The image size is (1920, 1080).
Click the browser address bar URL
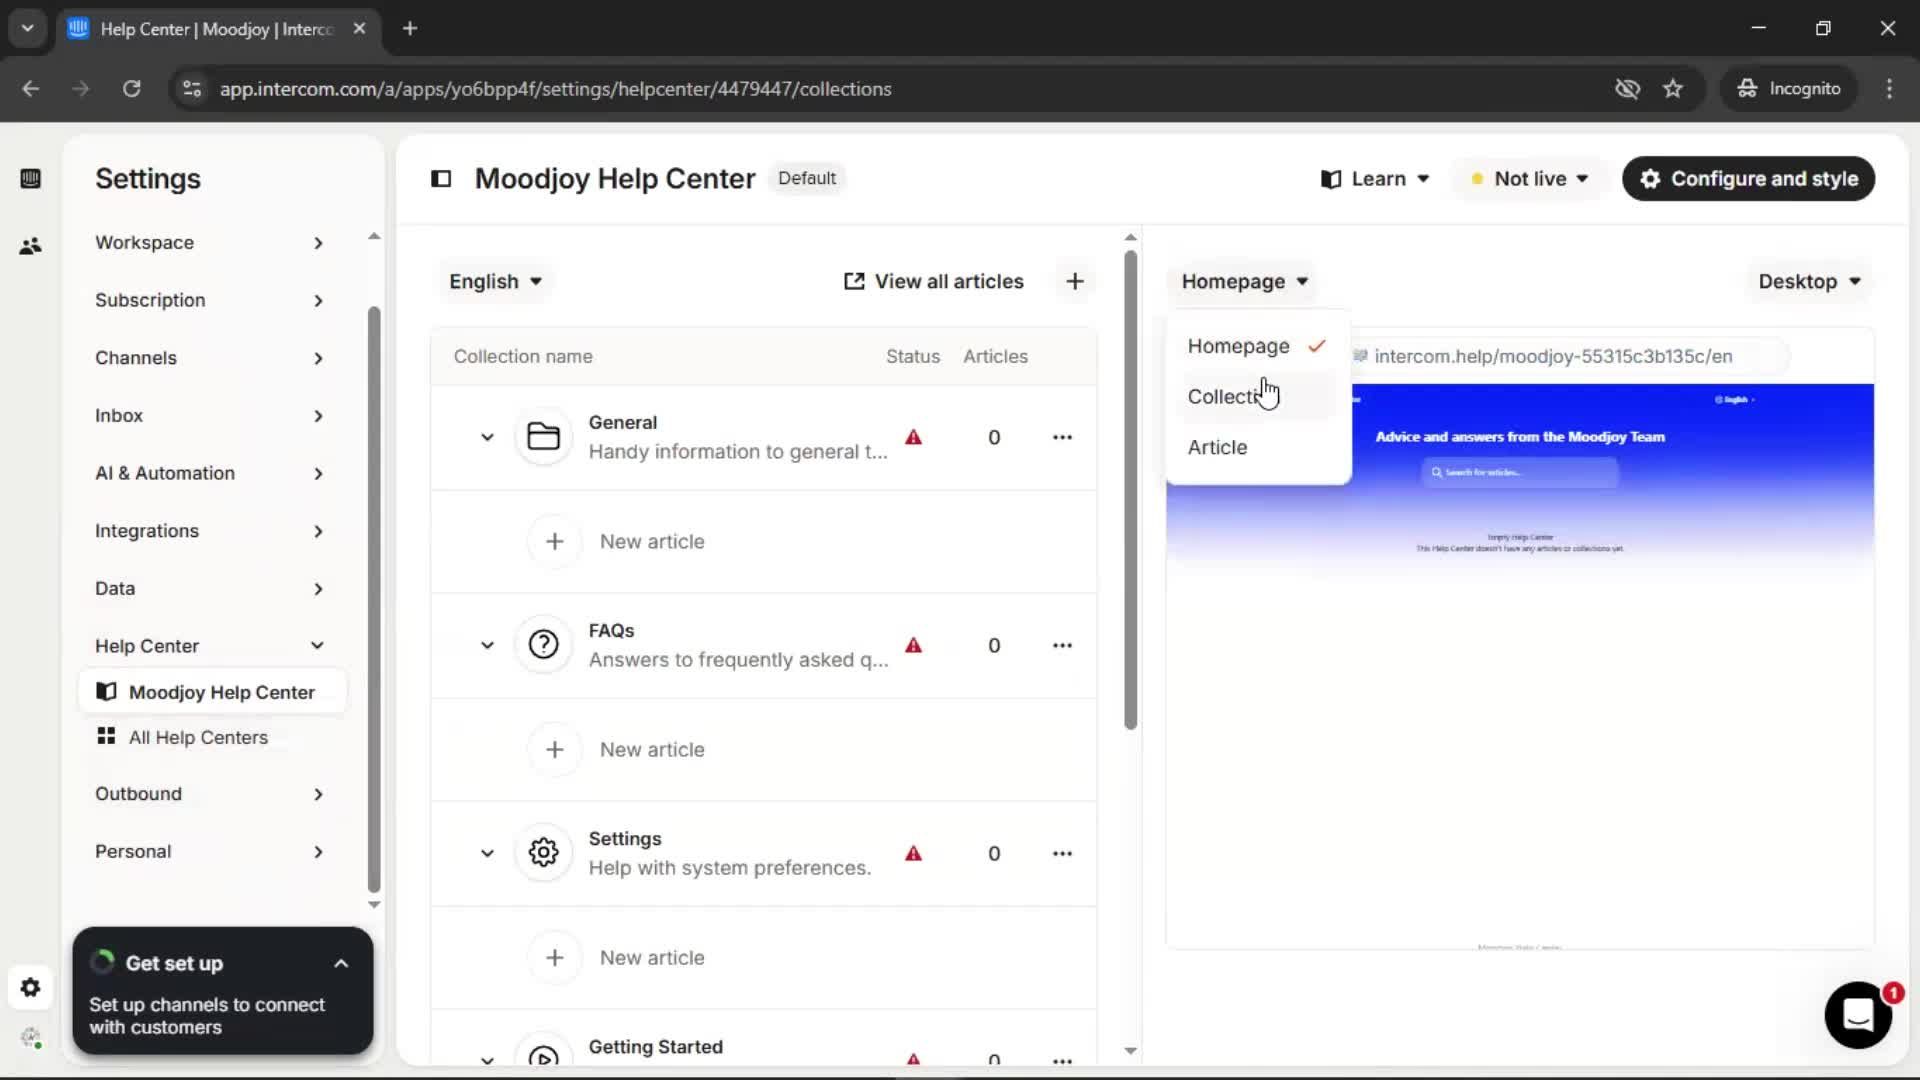click(555, 89)
